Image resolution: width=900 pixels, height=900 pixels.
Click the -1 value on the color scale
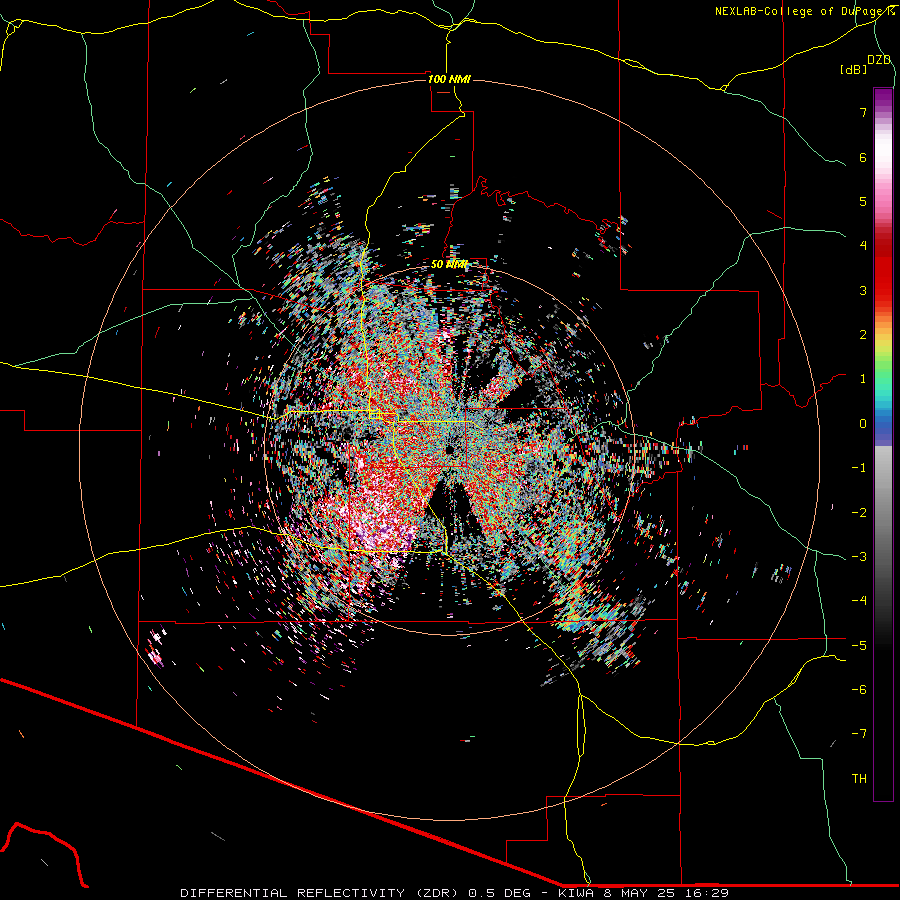click(859, 468)
